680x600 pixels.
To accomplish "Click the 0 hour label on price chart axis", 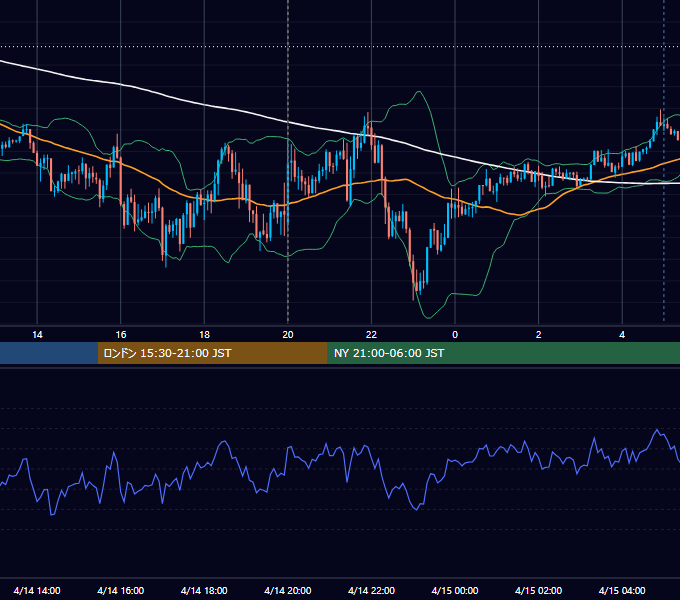I will pos(455,335).
